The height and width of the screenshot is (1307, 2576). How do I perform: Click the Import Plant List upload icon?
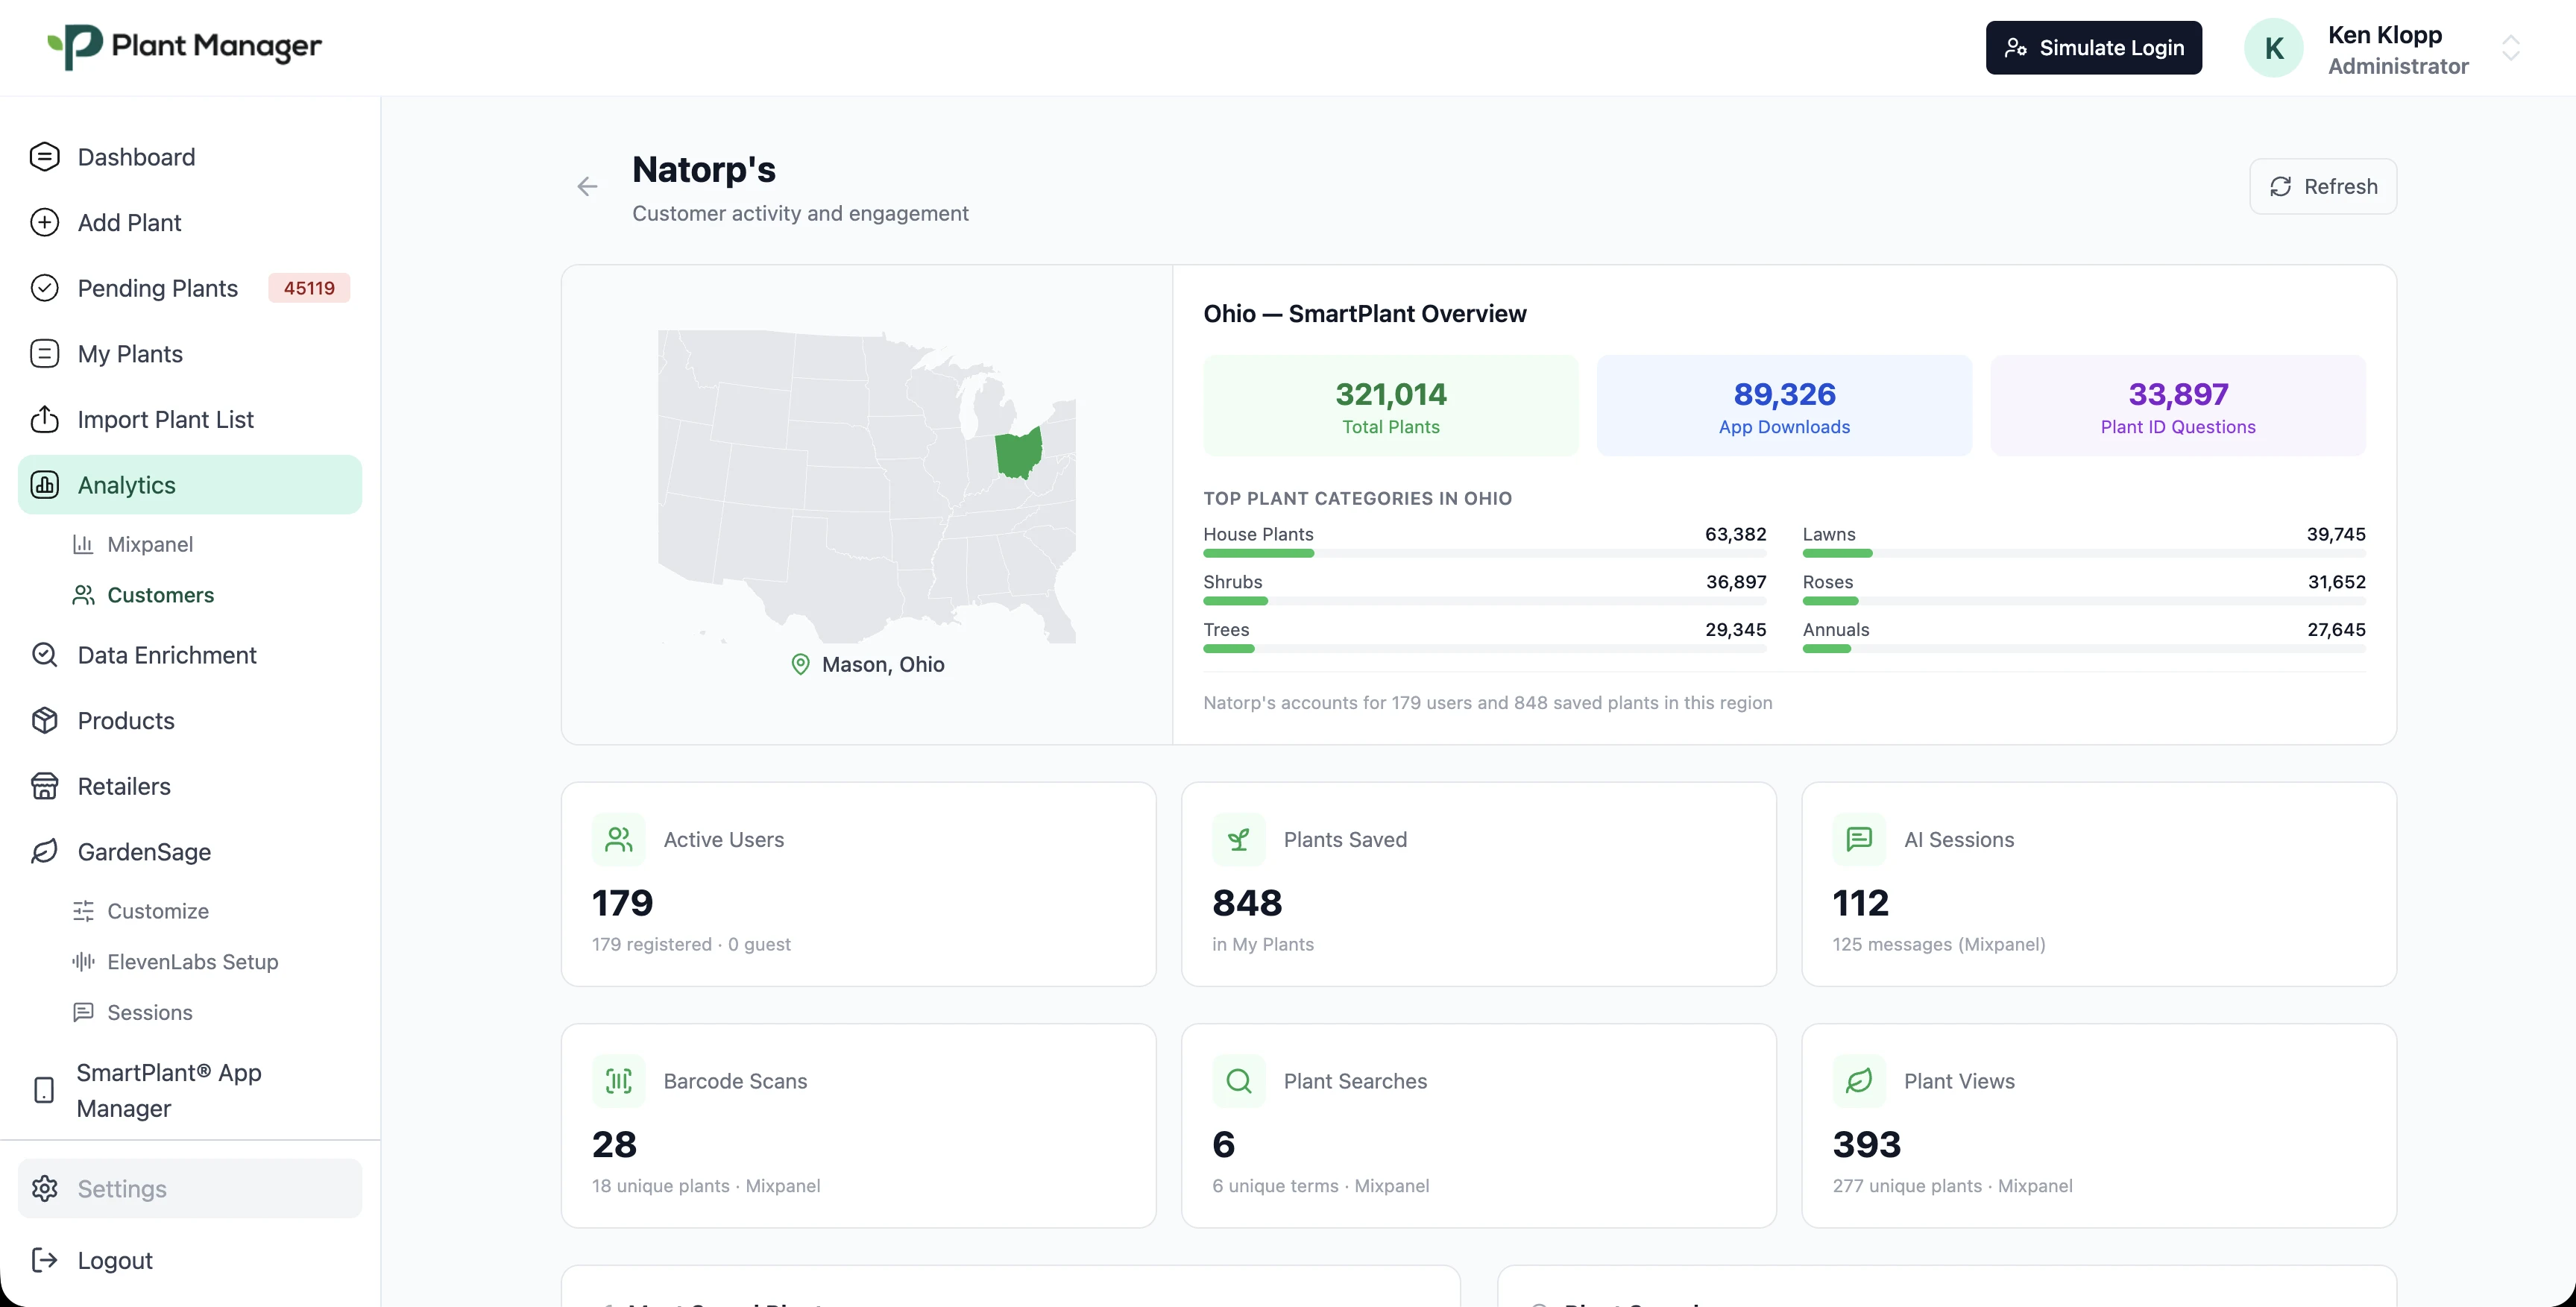pyautogui.click(x=44, y=419)
